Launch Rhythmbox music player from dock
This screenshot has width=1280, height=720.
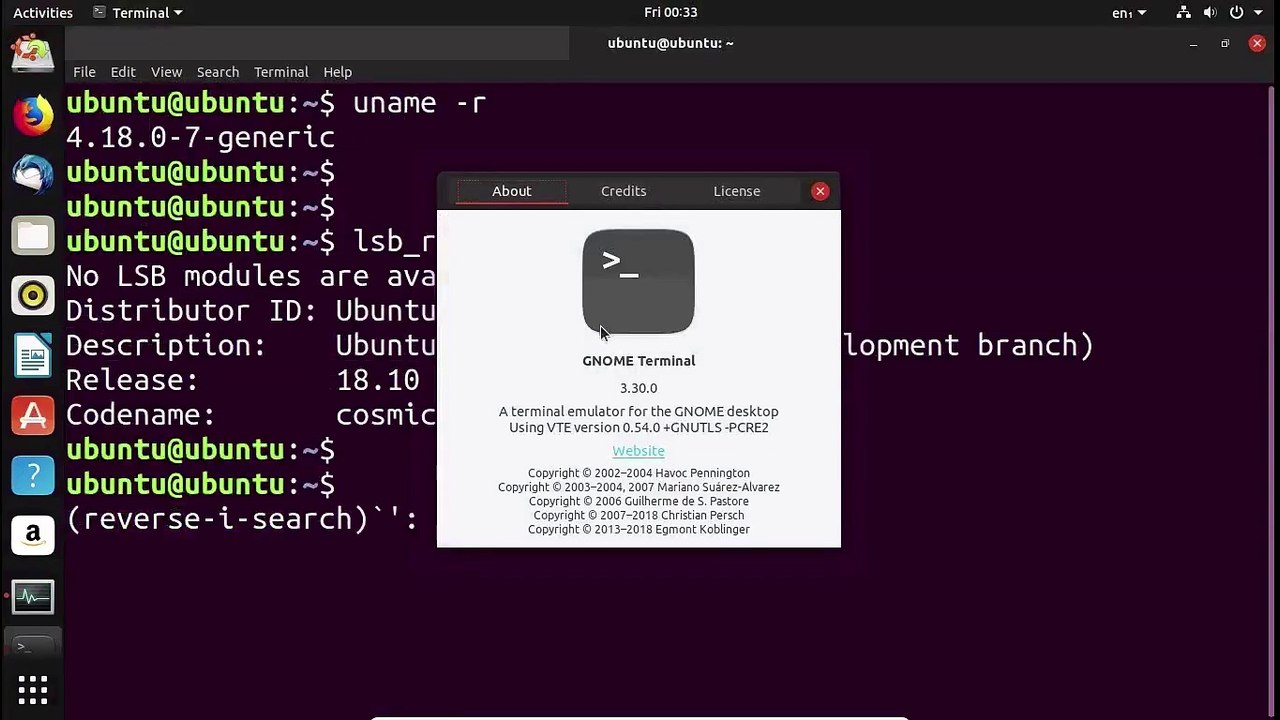point(32,296)
